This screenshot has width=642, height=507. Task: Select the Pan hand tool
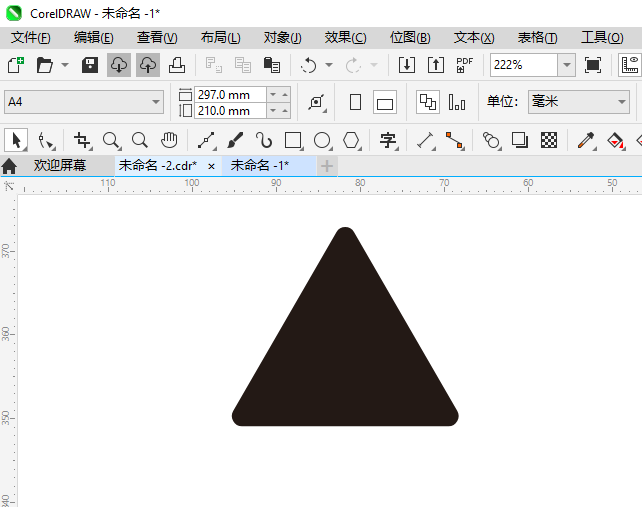[x=169, y=140]
